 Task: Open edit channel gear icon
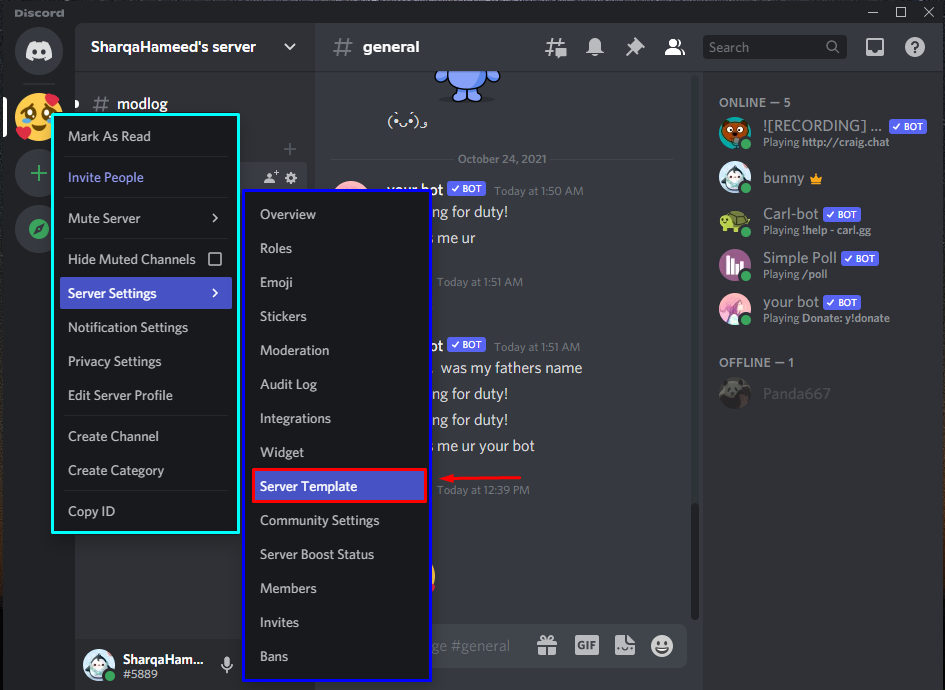point(291,178)
